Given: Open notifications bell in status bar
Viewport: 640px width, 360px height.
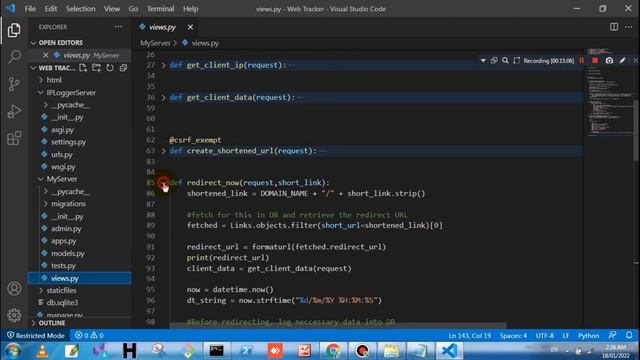Looking at the screenshot, I should [629, 335].
